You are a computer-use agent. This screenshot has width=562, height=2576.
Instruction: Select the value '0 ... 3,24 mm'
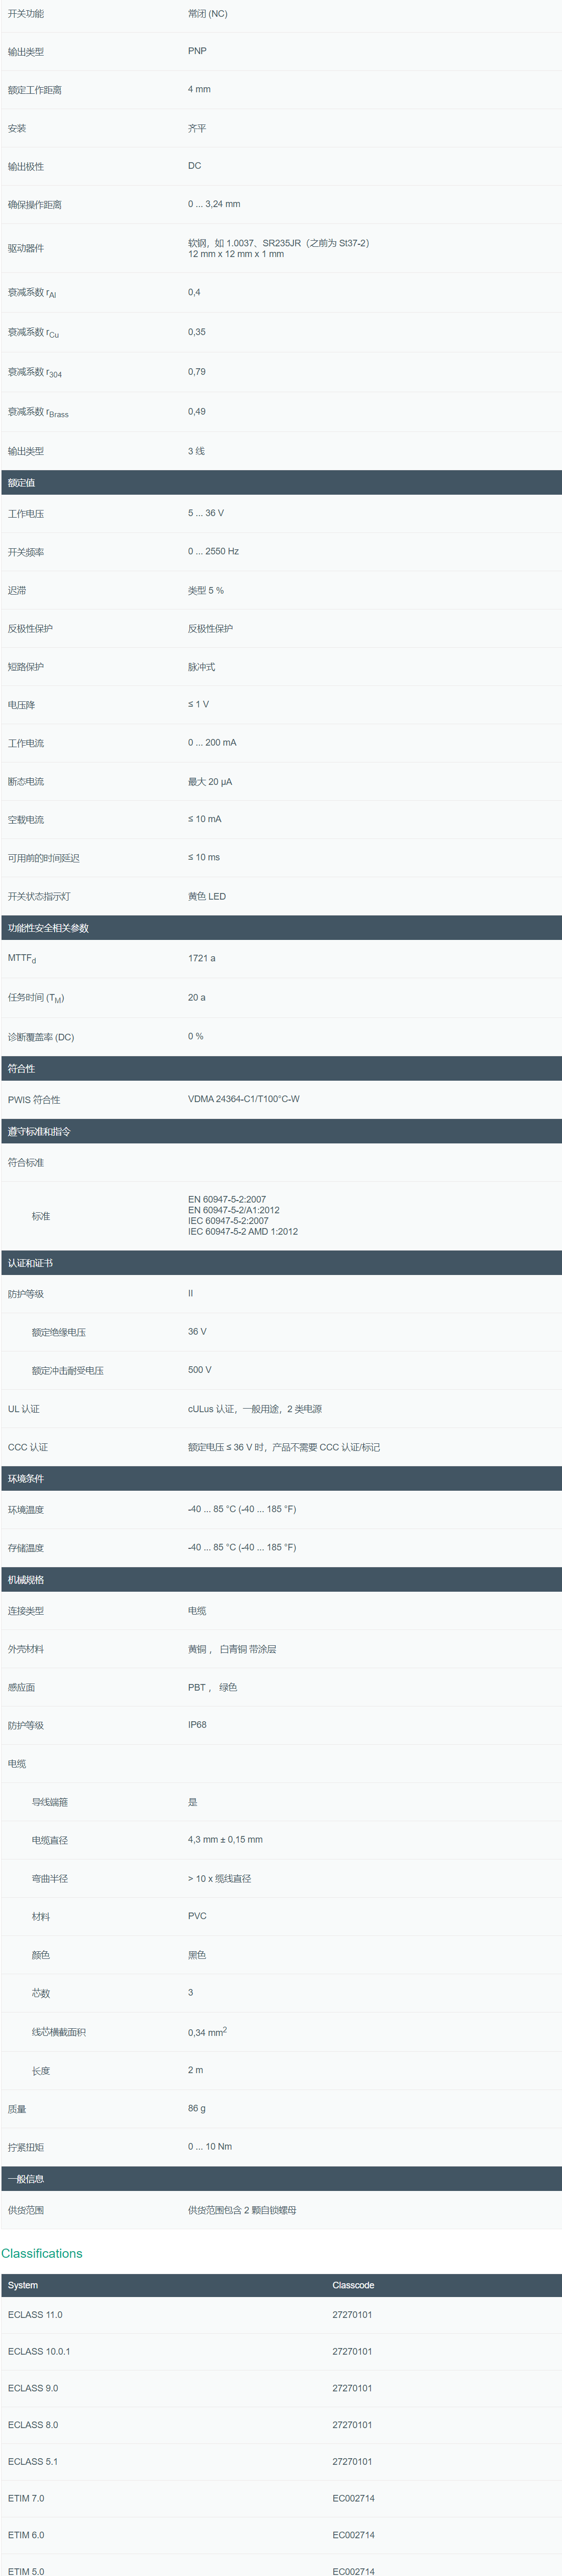214,204
